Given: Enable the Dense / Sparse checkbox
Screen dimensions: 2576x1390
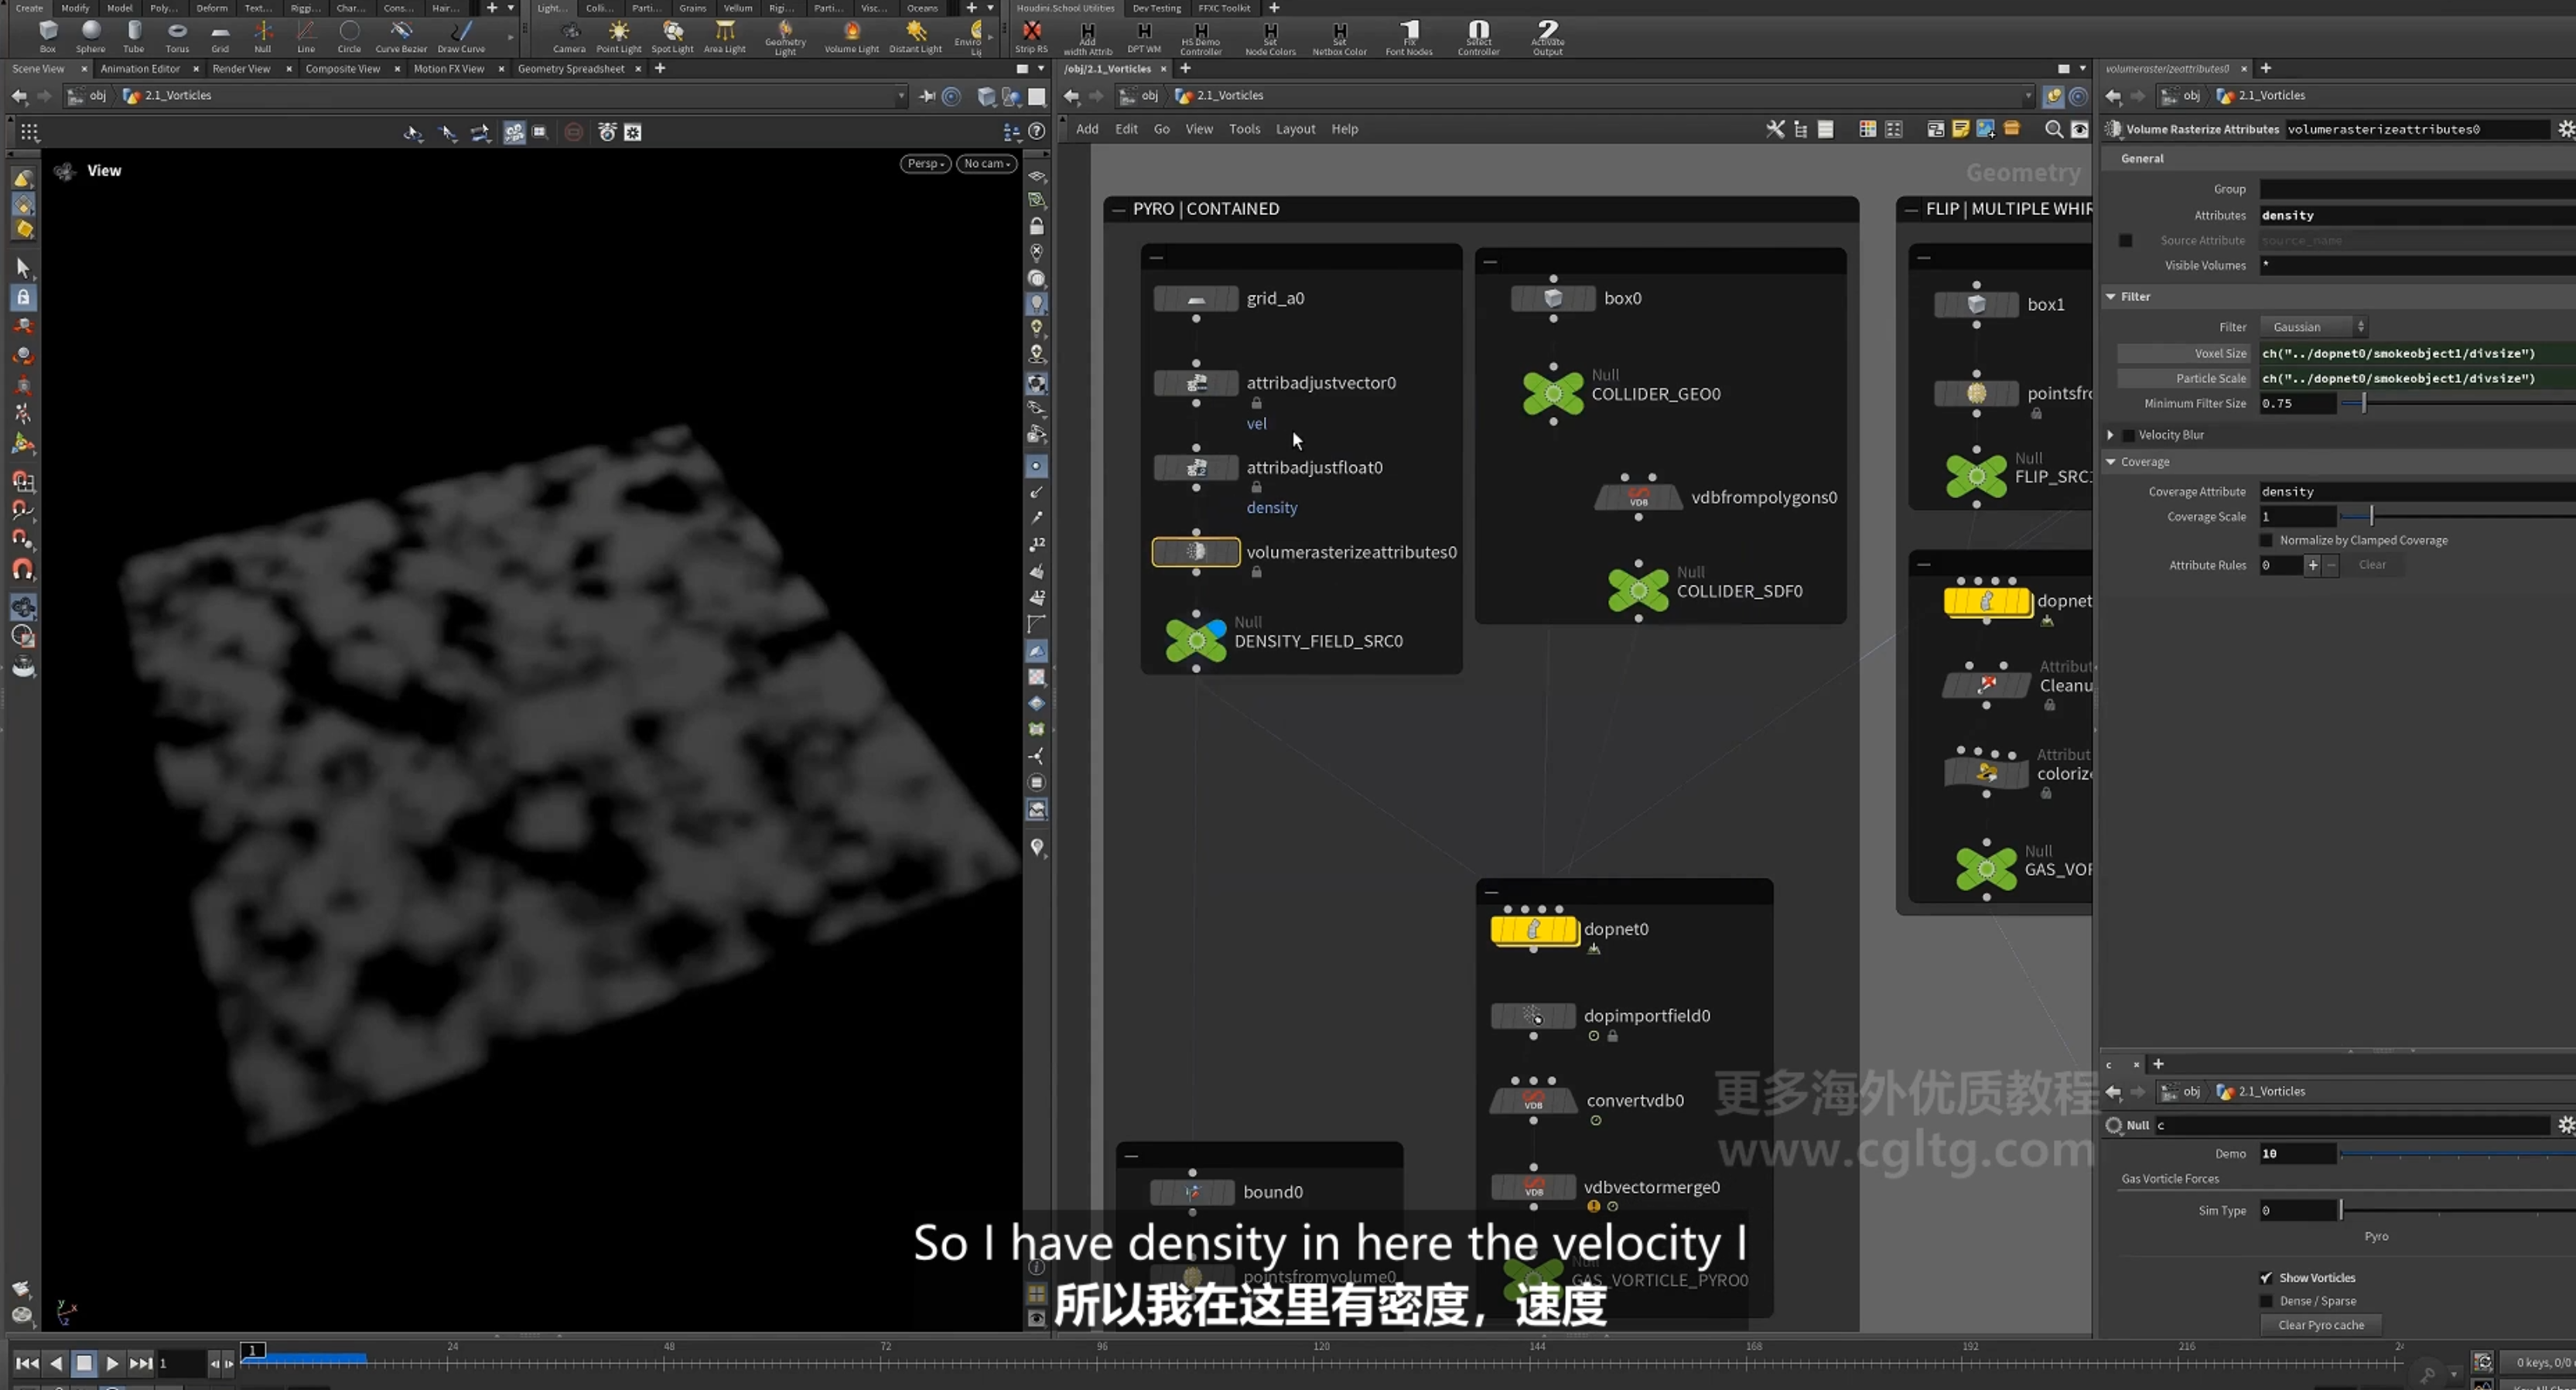Looking at the screenshot, I should click(2266, 1301).
